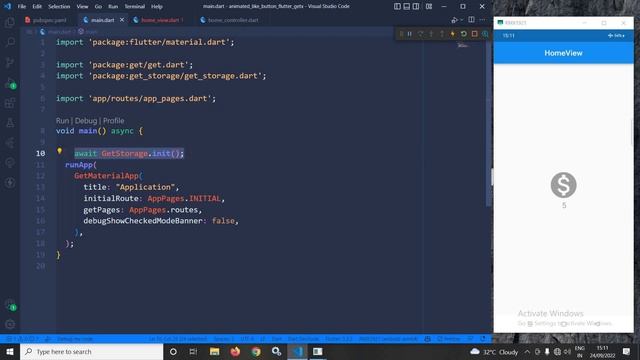Click the debug Step Out button
The height and width of the screenshot is (360, 640).
pos(442,34)
